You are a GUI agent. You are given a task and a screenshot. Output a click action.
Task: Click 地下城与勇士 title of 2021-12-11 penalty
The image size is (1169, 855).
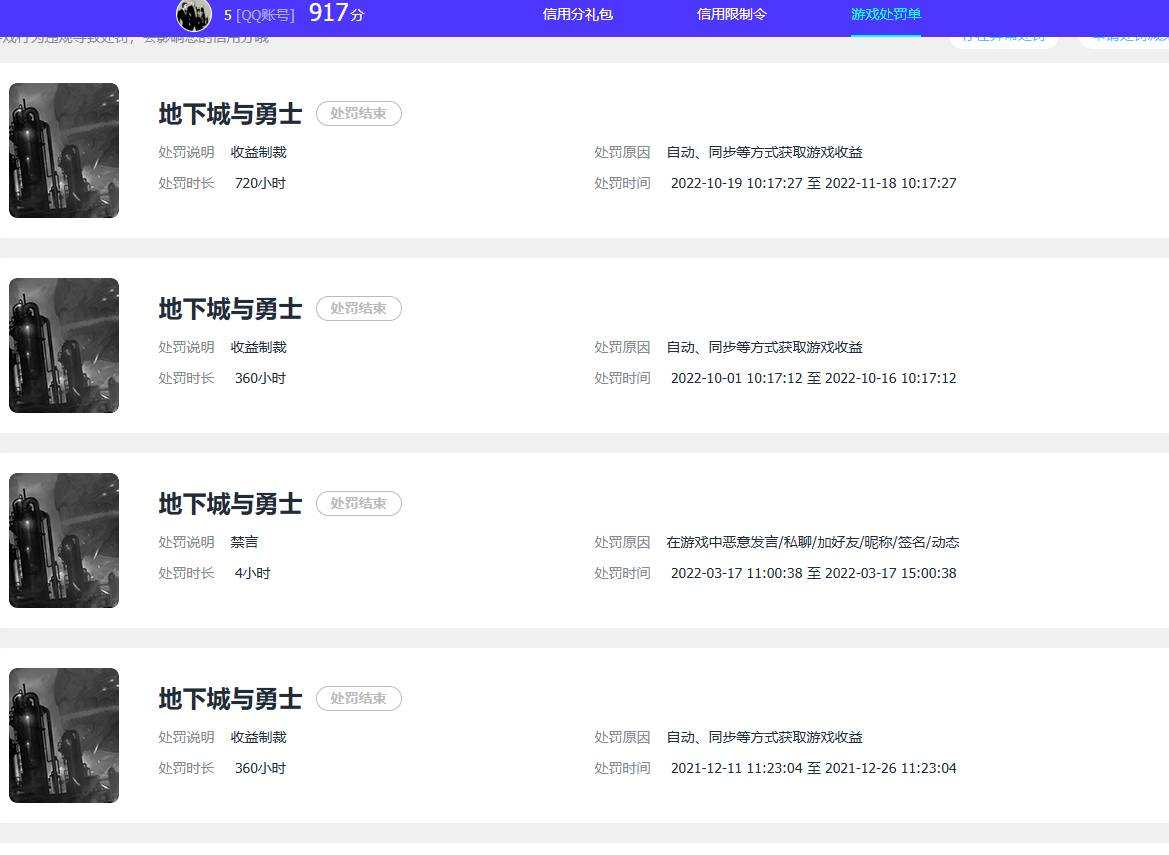click(230, 699)
